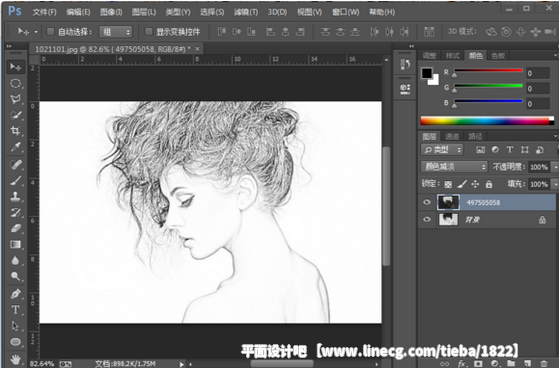
Task: Filter layers by smart object icon
Action: (x=540, y=150)
